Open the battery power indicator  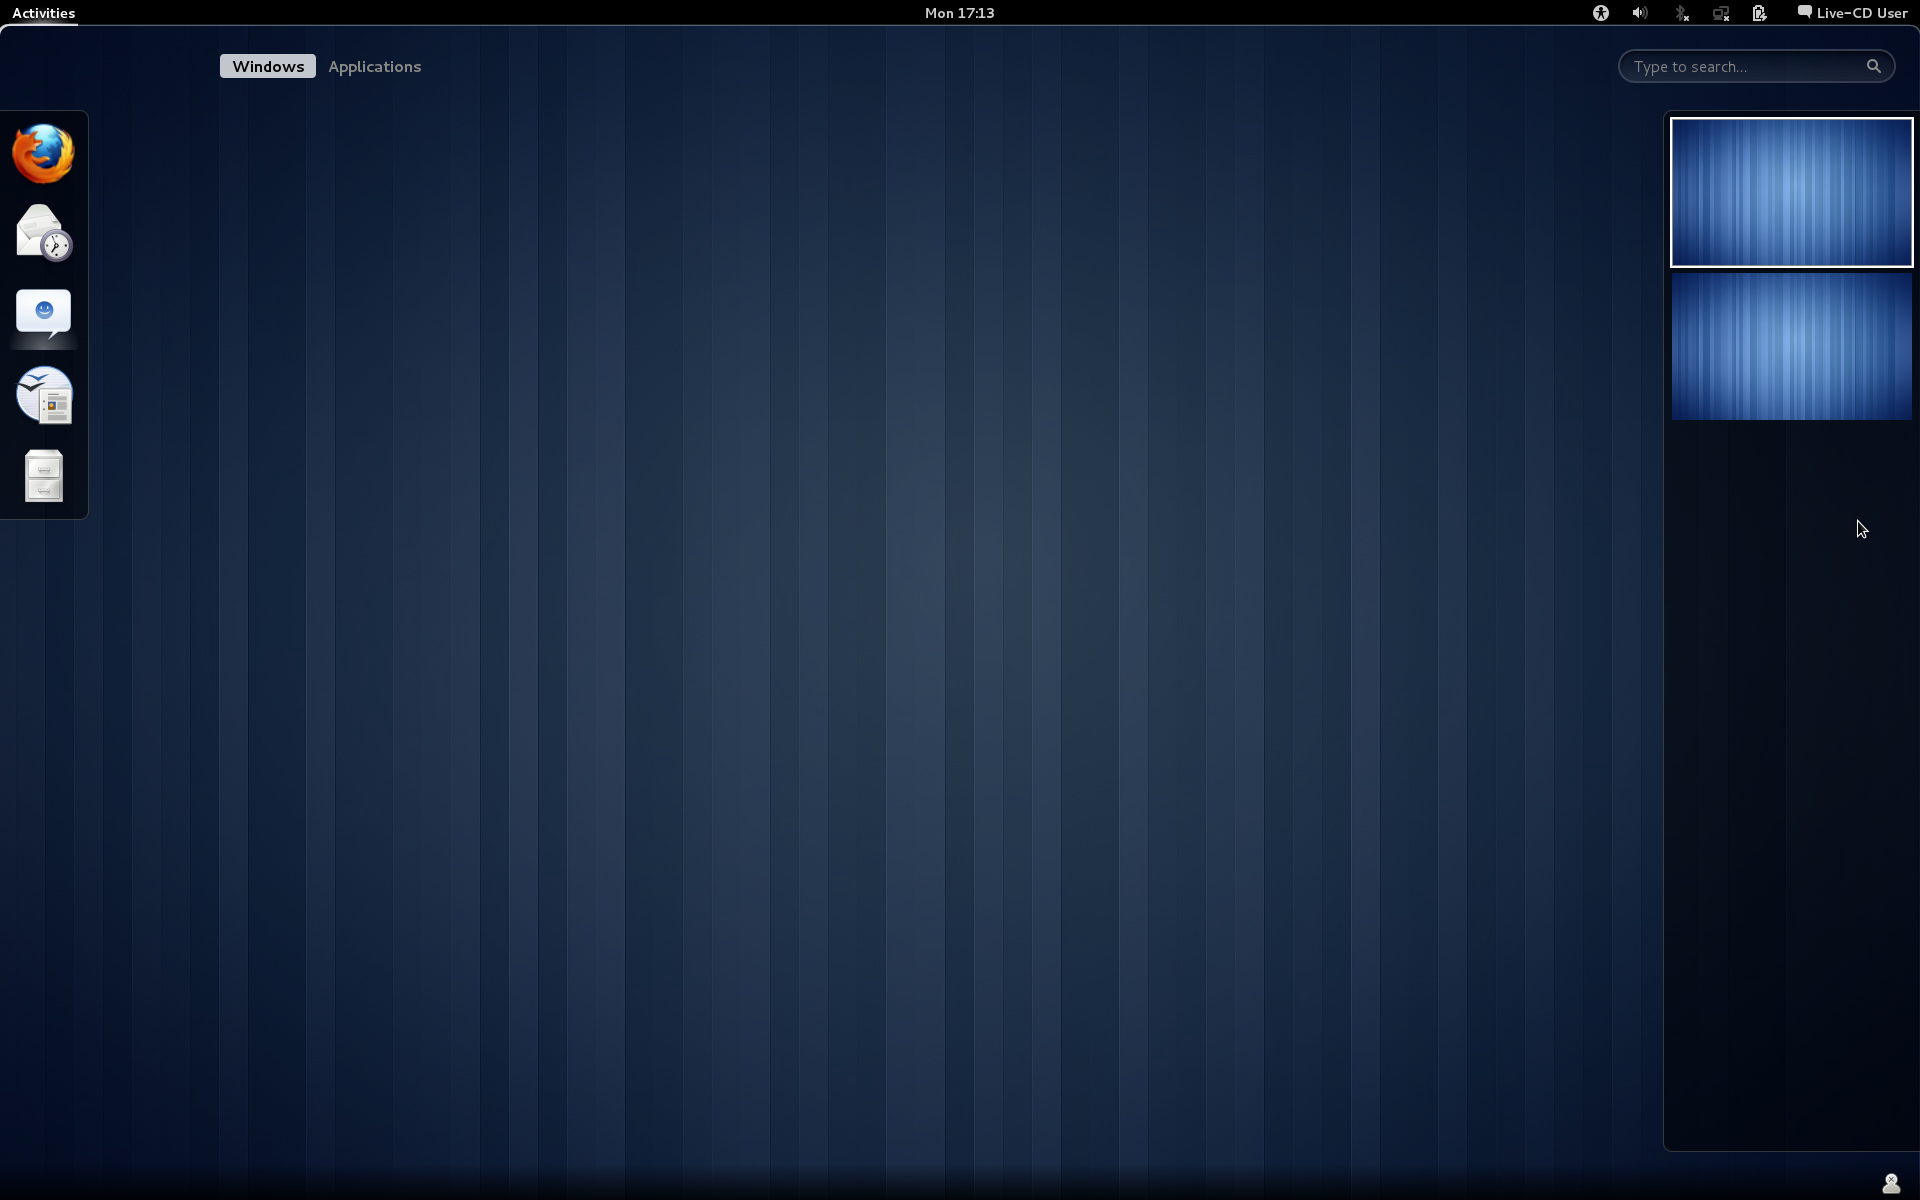click(1760, 13)
